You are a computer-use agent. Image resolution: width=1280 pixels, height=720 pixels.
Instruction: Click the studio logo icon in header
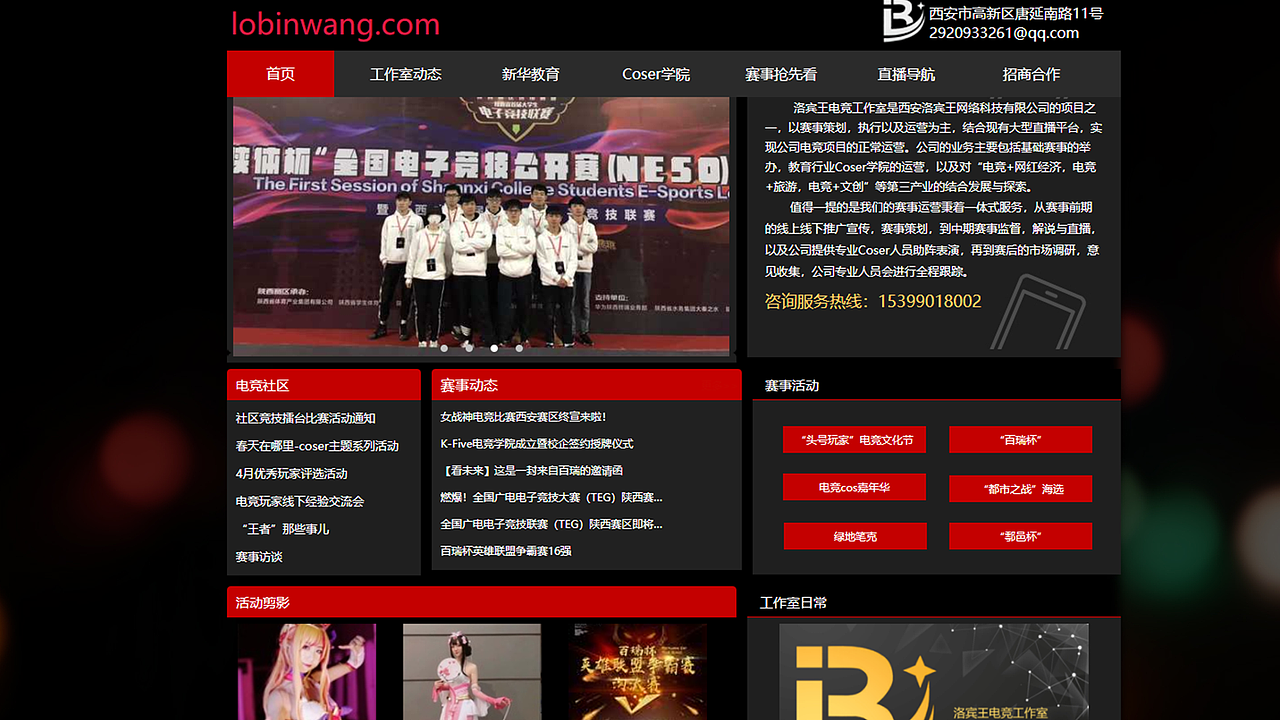tap(903, 21)
